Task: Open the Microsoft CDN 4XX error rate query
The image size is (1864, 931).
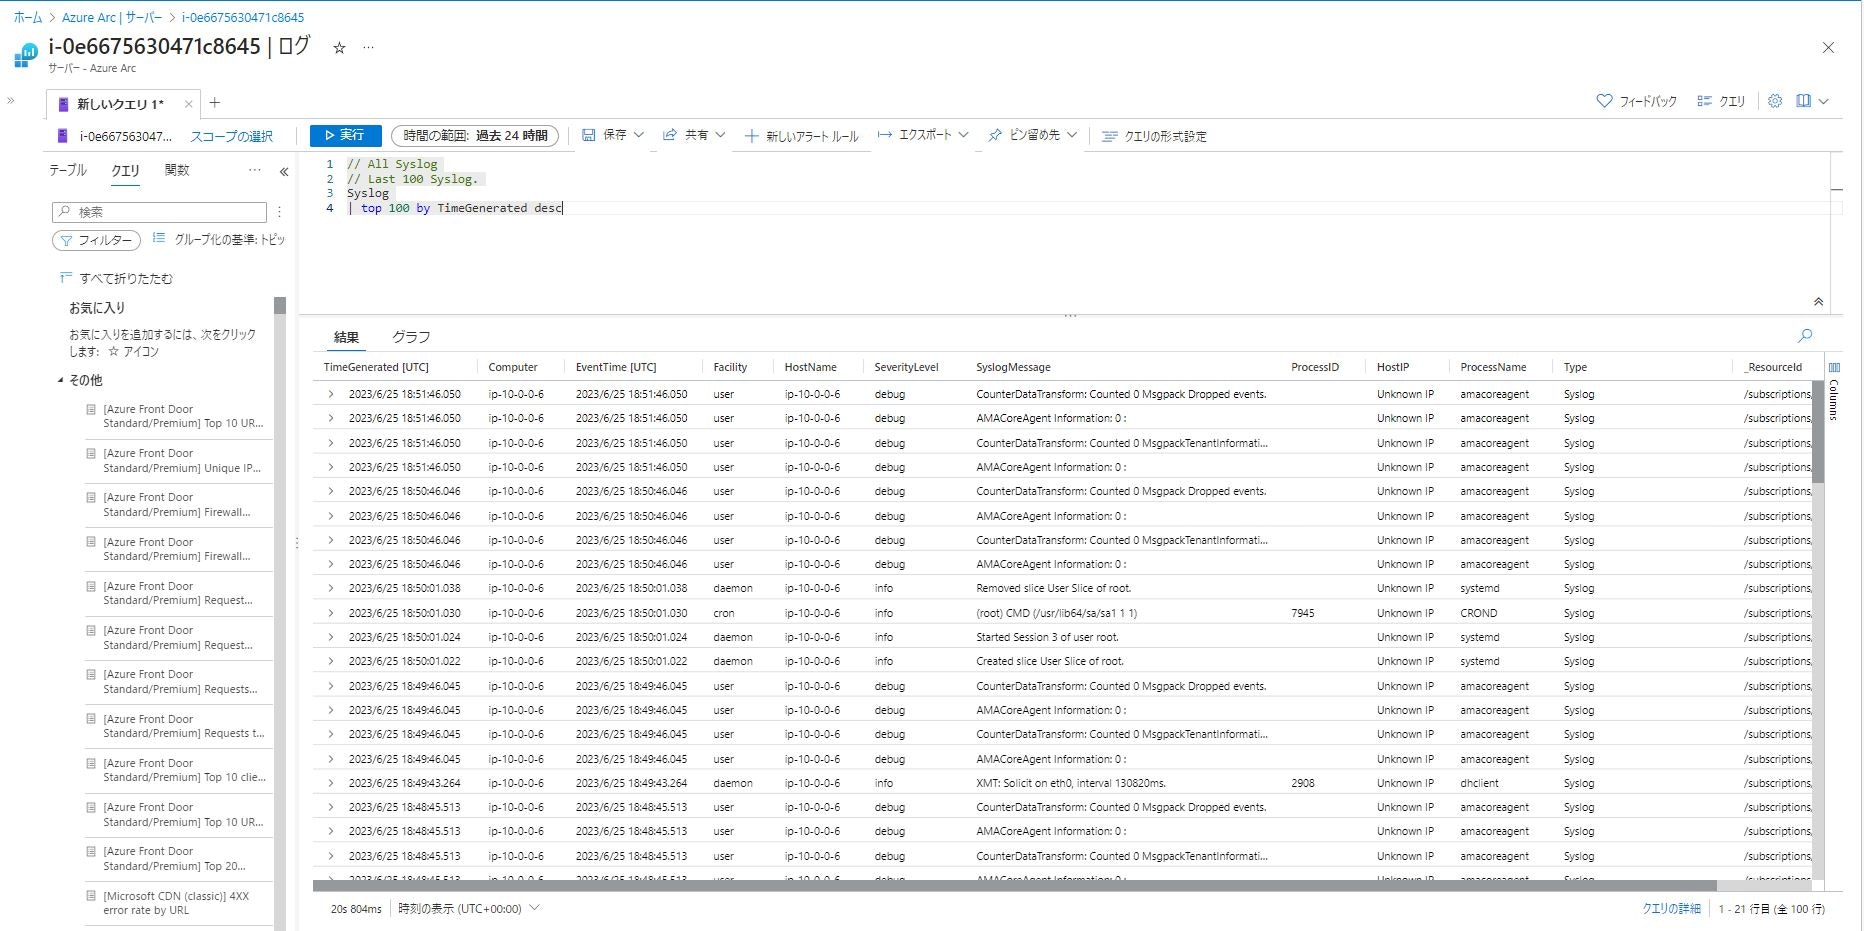Action: 175,903
